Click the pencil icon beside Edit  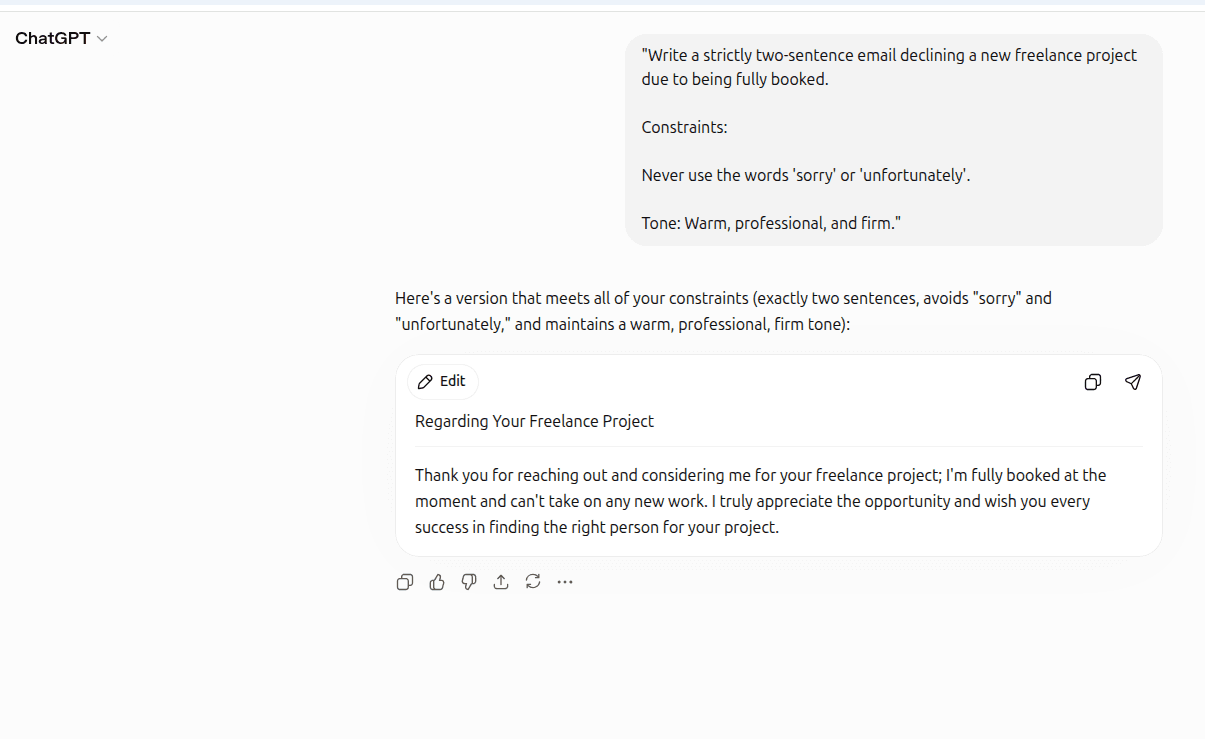[425, 382]
